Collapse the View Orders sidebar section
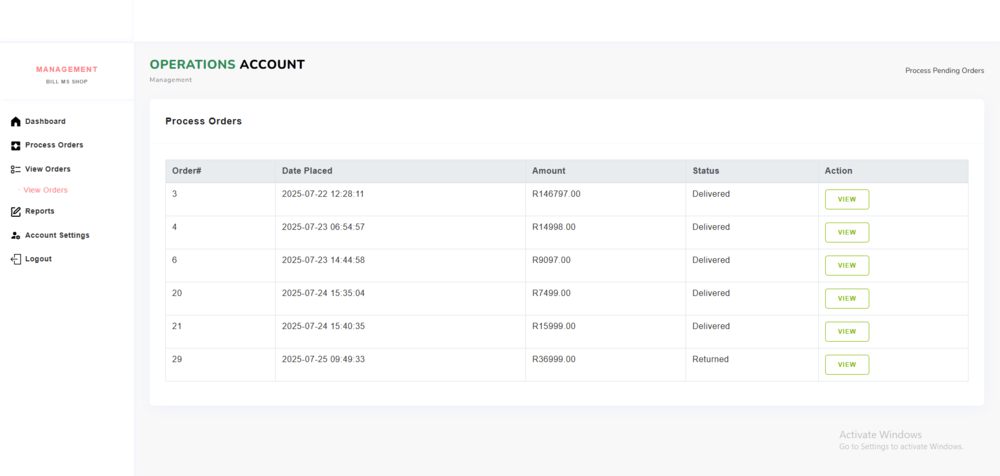This screenshot has height=476, width=1000. 47,170
